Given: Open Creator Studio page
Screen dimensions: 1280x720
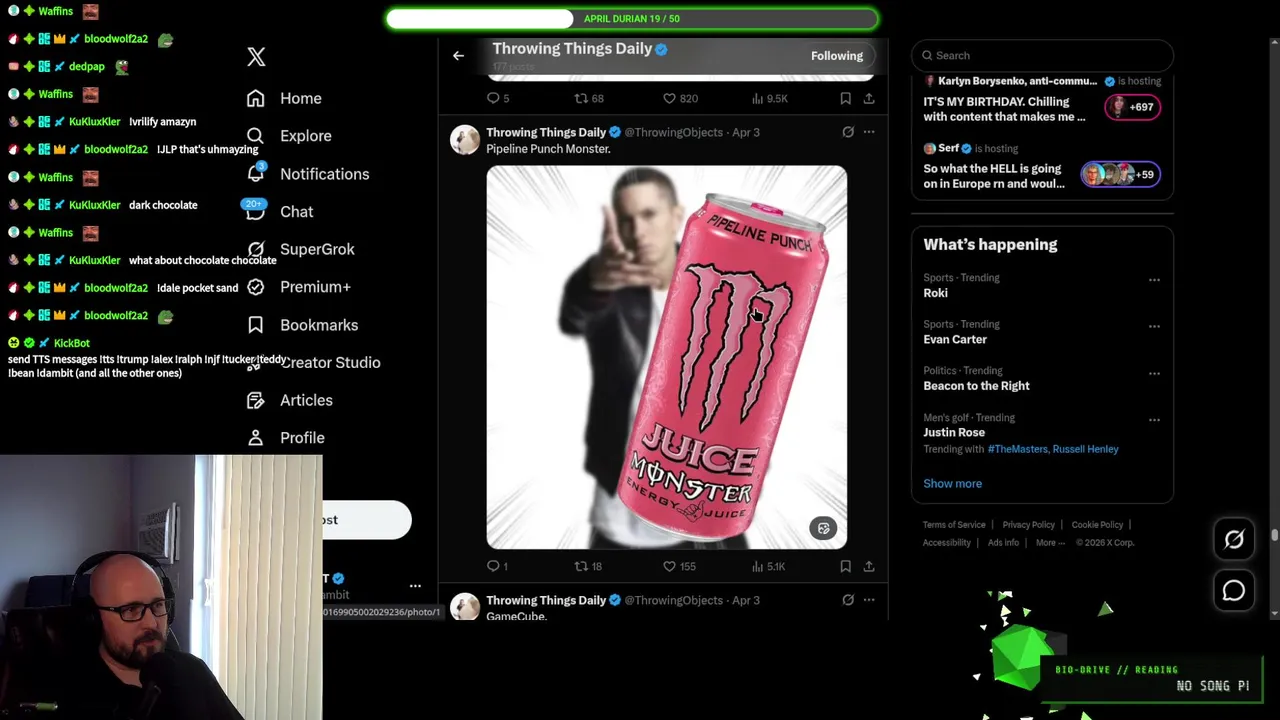Looking at the screenshot, I should coord(330,363).
